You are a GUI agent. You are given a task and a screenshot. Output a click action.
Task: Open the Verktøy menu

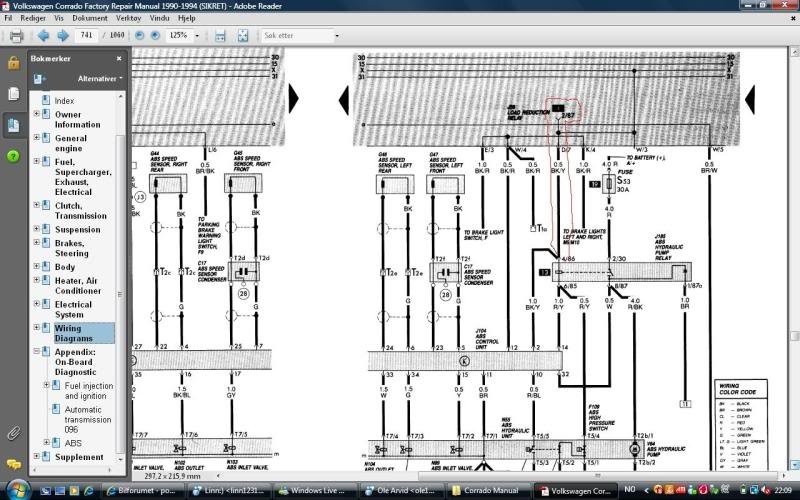(x=128, y=18)
